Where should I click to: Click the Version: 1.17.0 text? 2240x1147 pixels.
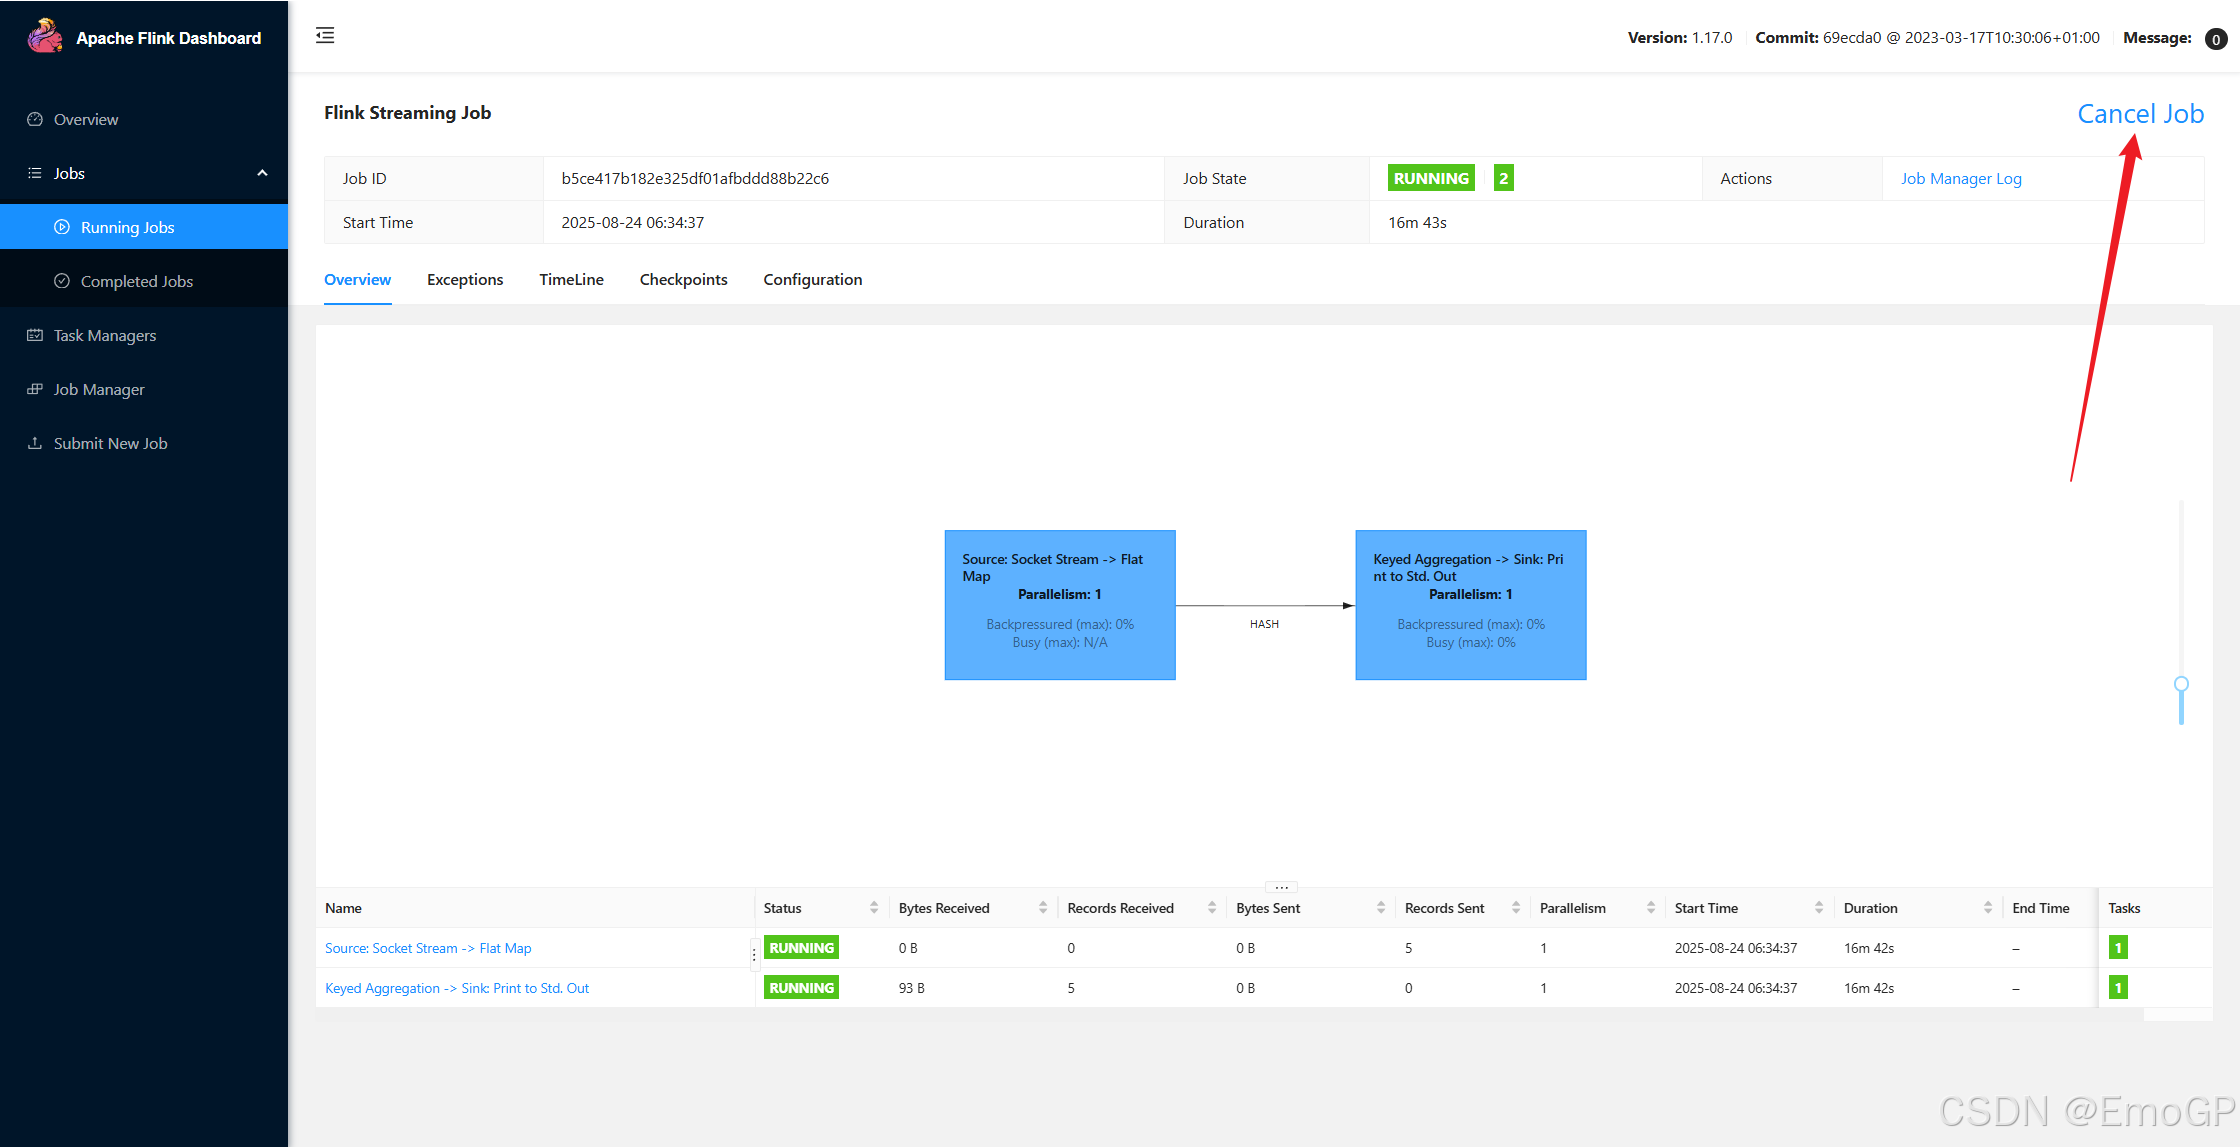tap(1679, 38)
